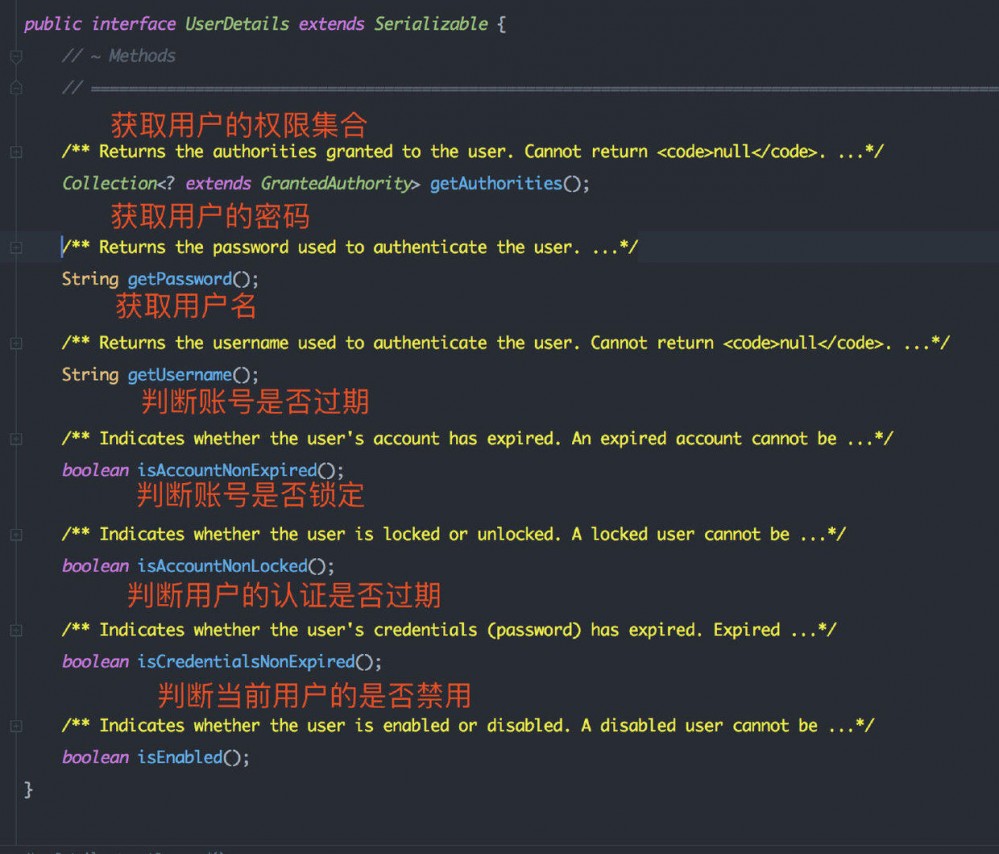
Task: Click the closing brace of the interface
Action: coord(28,789)
